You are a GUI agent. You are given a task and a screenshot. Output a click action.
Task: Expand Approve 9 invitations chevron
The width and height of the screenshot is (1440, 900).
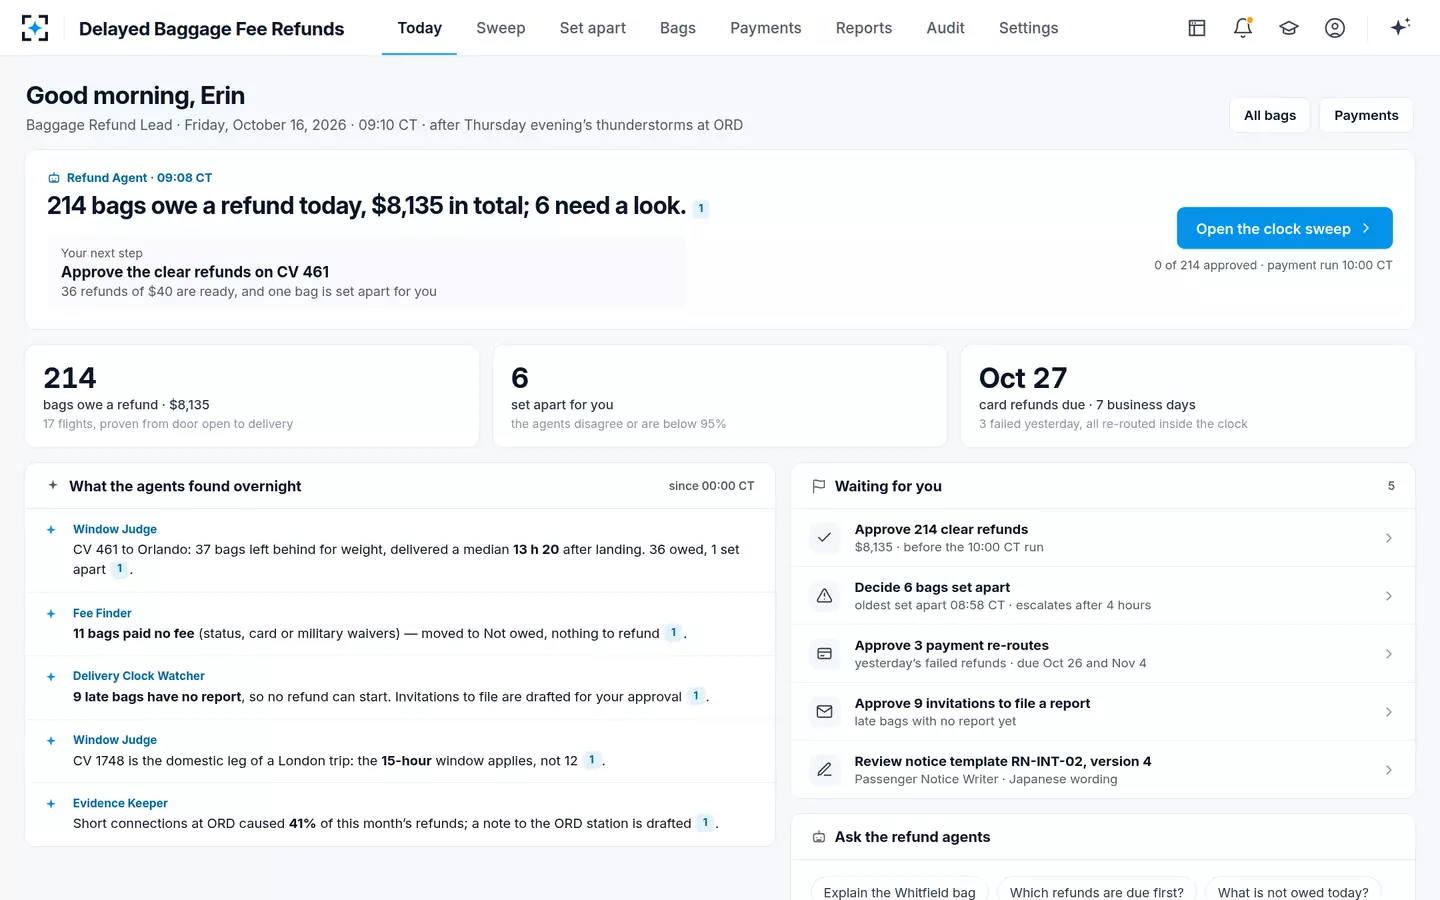point(1389,712)
